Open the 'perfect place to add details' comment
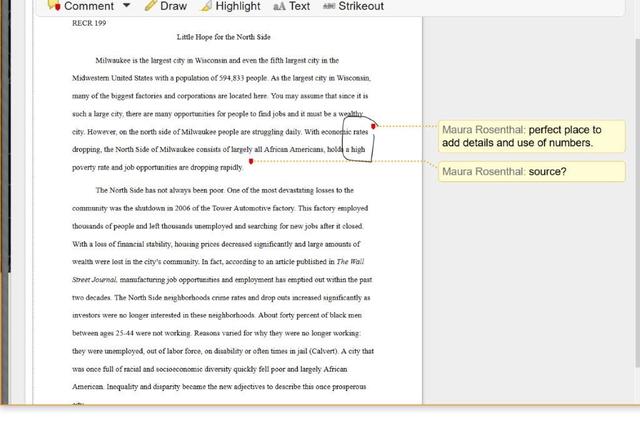 (x=531, y=136)
